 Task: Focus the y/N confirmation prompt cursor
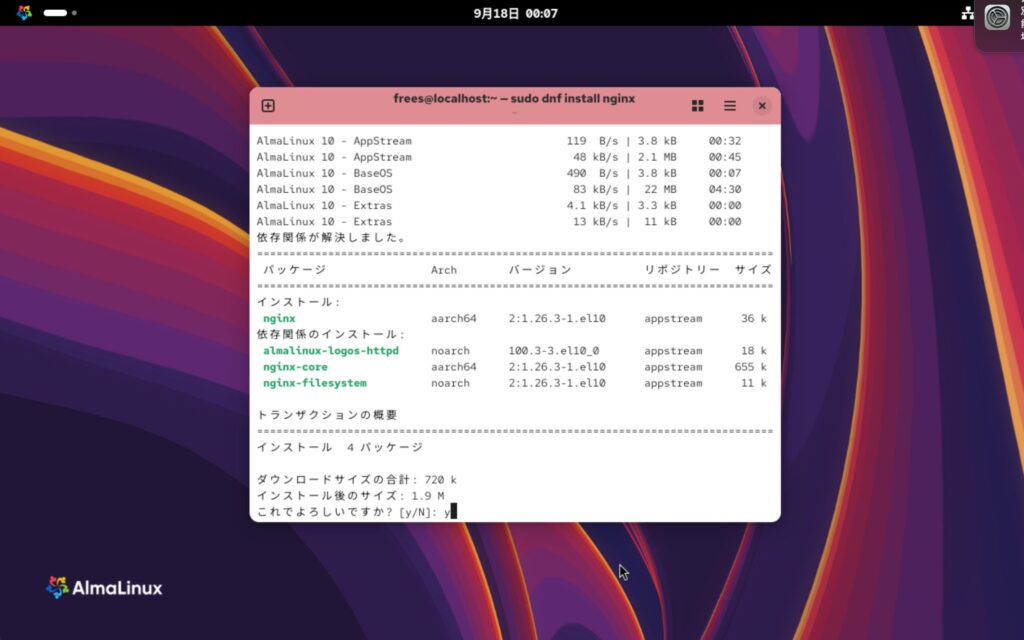point(453,512)
